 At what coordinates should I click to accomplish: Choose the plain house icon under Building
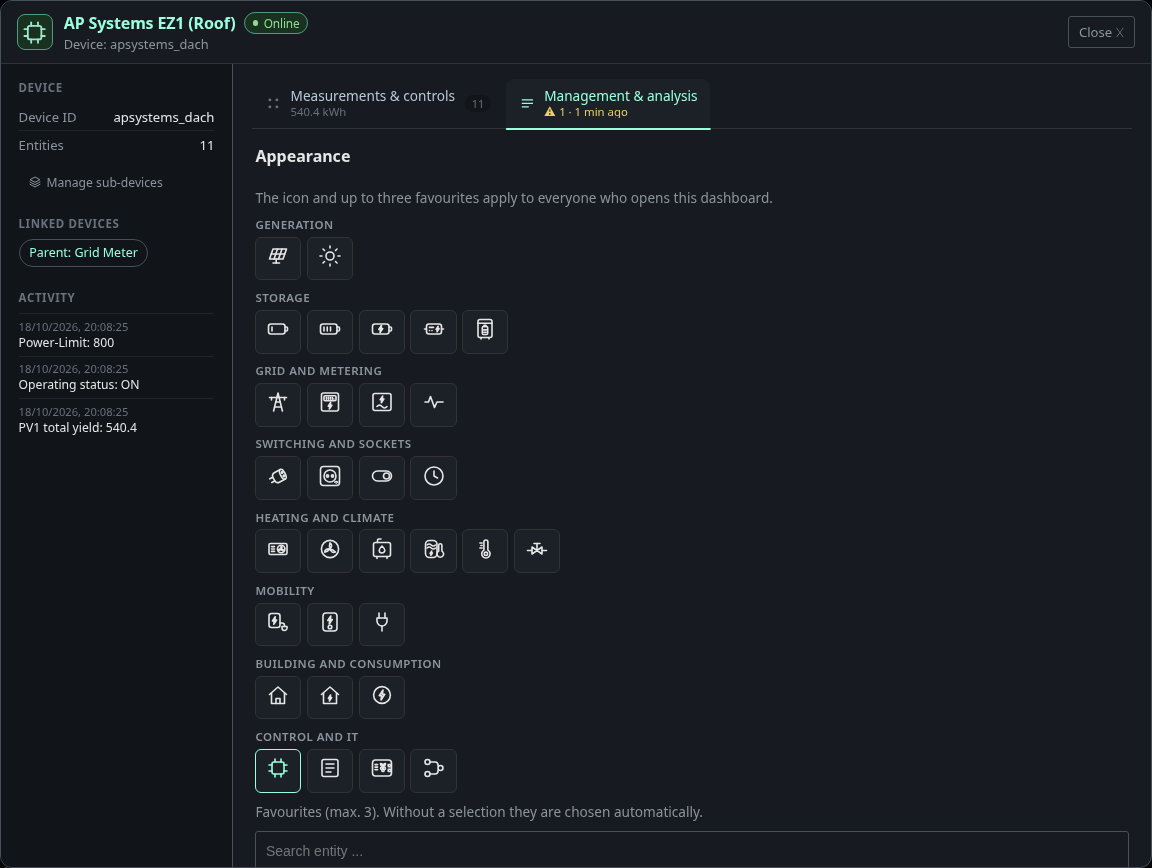(278, 697)
